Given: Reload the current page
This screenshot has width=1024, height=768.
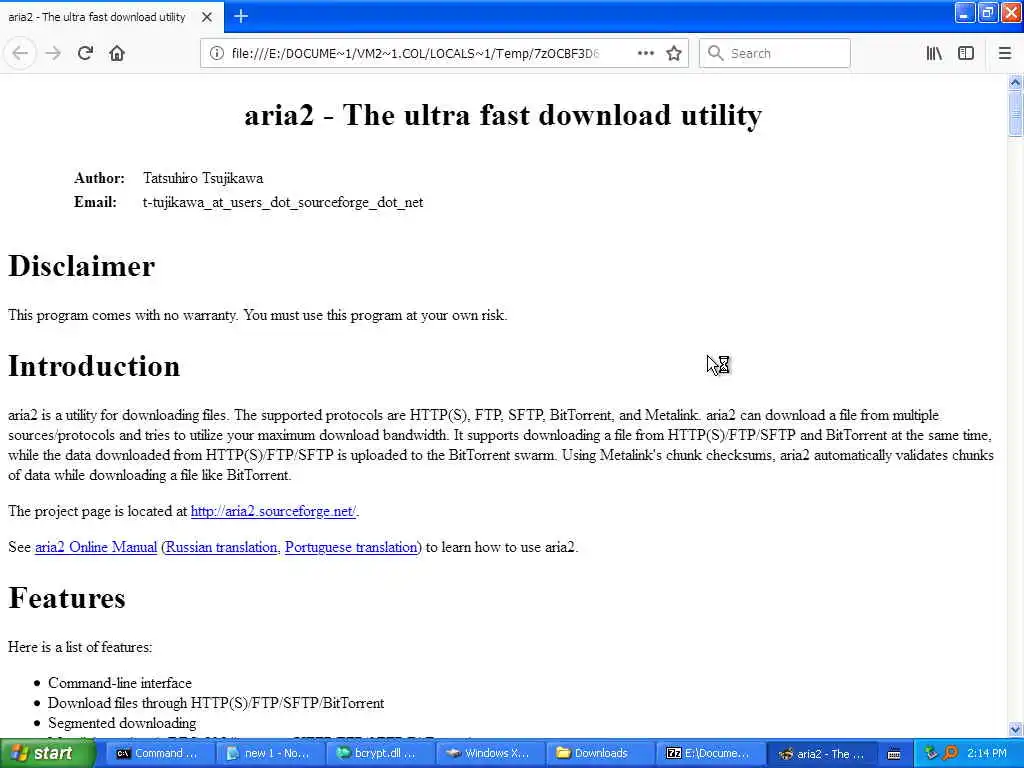Looking at the screenshot, I should [85, 54].
